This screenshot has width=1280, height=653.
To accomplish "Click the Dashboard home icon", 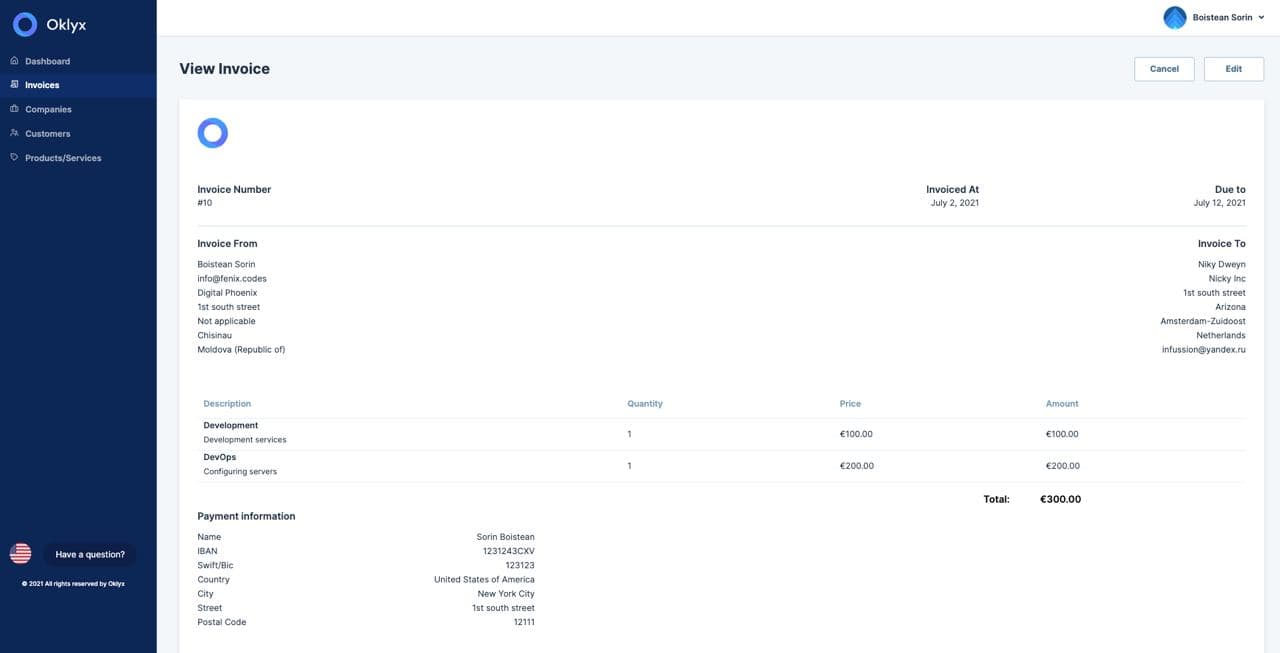I will pos(14,61).
